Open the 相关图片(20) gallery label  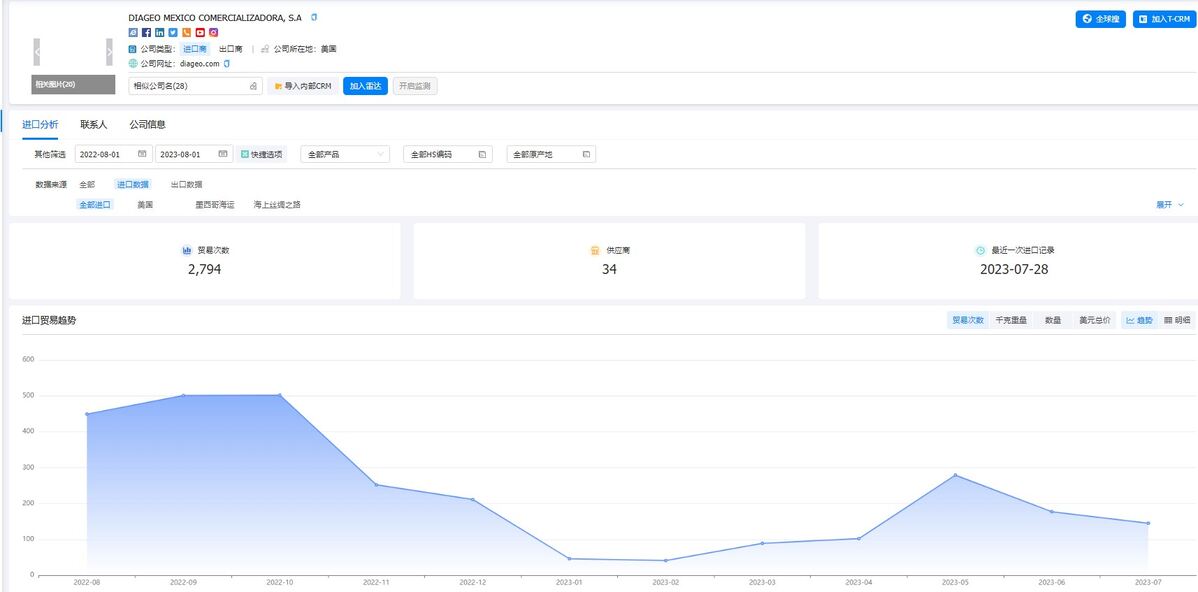(73, 85)
